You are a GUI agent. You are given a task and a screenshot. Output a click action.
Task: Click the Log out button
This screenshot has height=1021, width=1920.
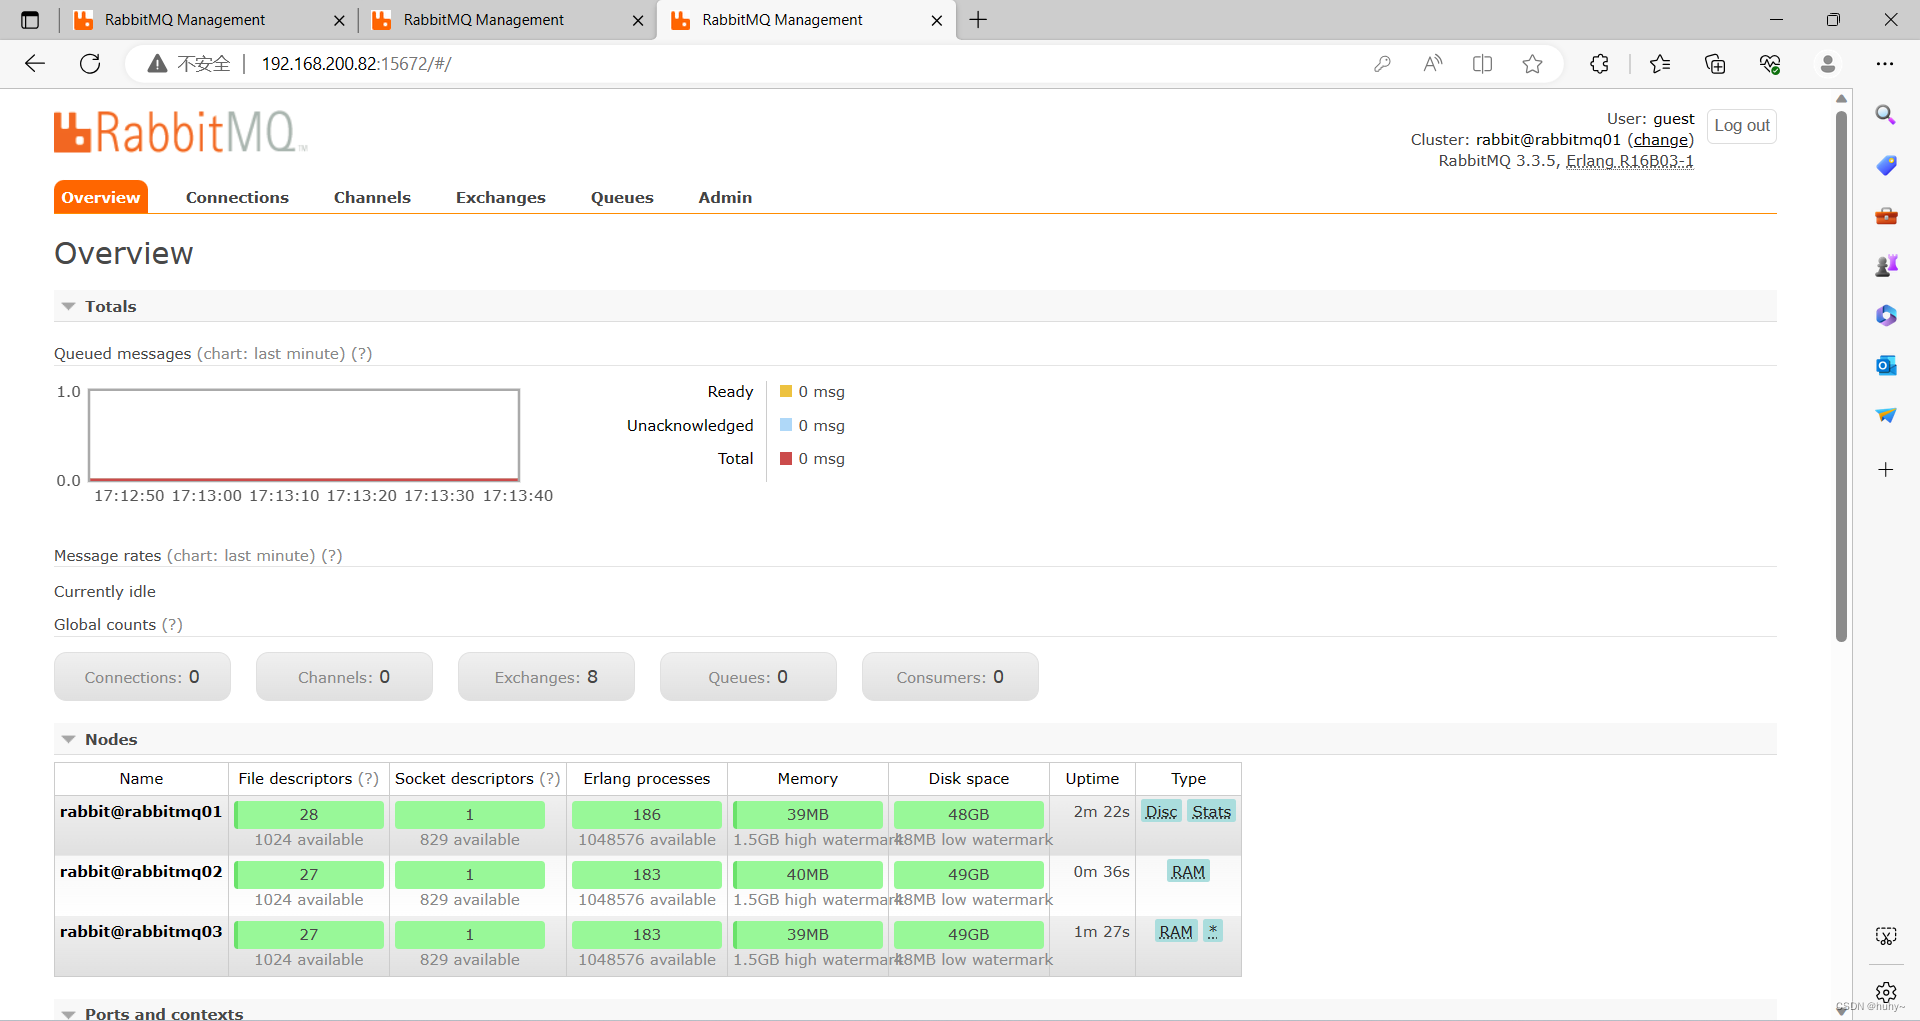[x=1742, y=126]
